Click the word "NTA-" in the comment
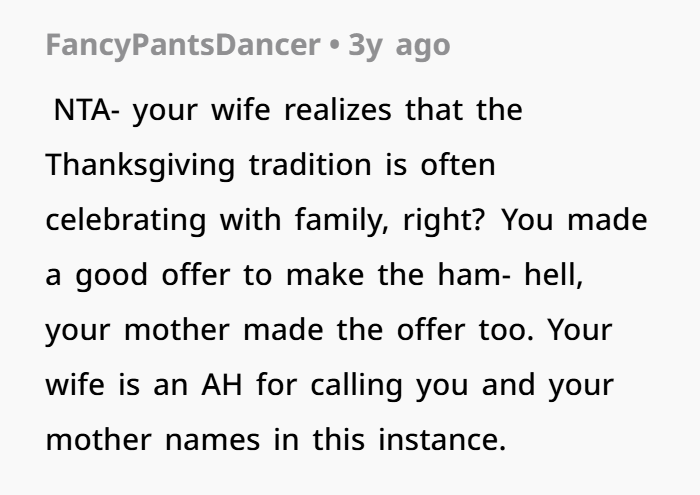The width and height of the screenshot is (700, 495). [88, 110]
